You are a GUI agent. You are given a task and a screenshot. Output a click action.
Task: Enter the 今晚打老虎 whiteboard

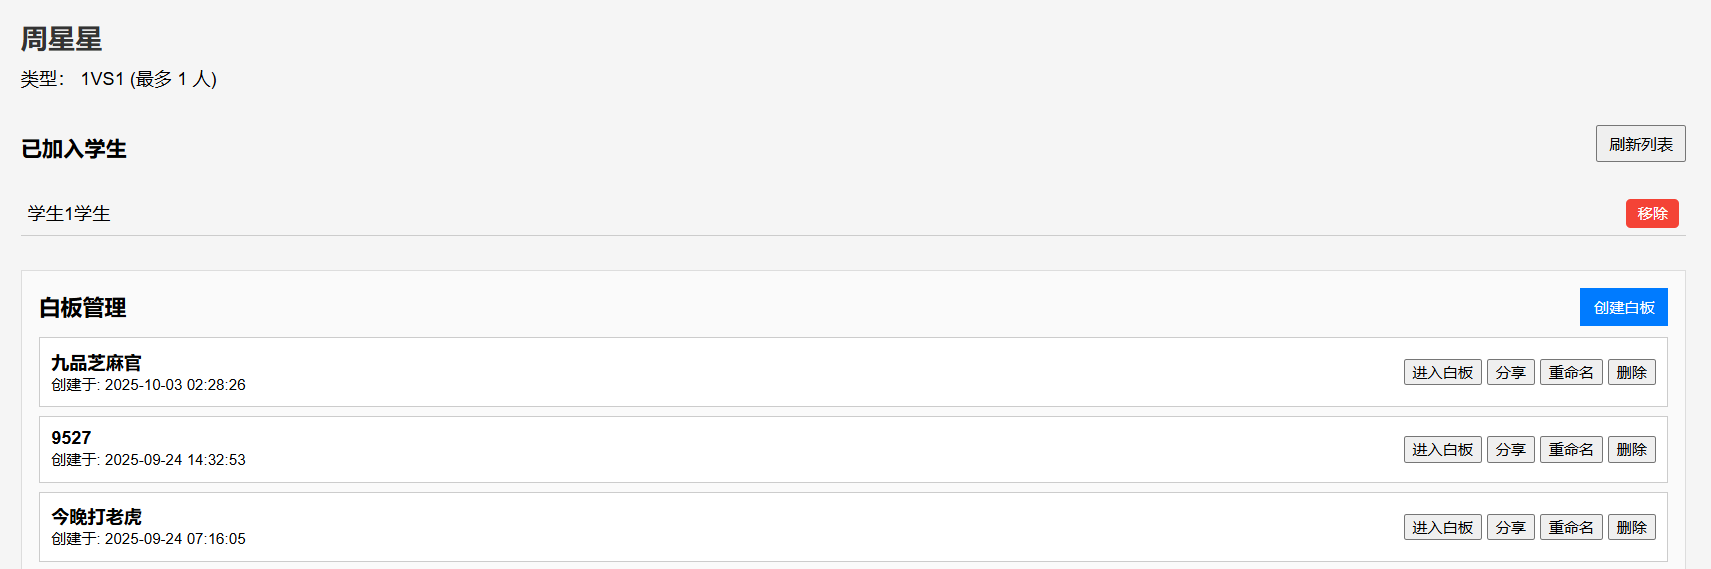1442,527
